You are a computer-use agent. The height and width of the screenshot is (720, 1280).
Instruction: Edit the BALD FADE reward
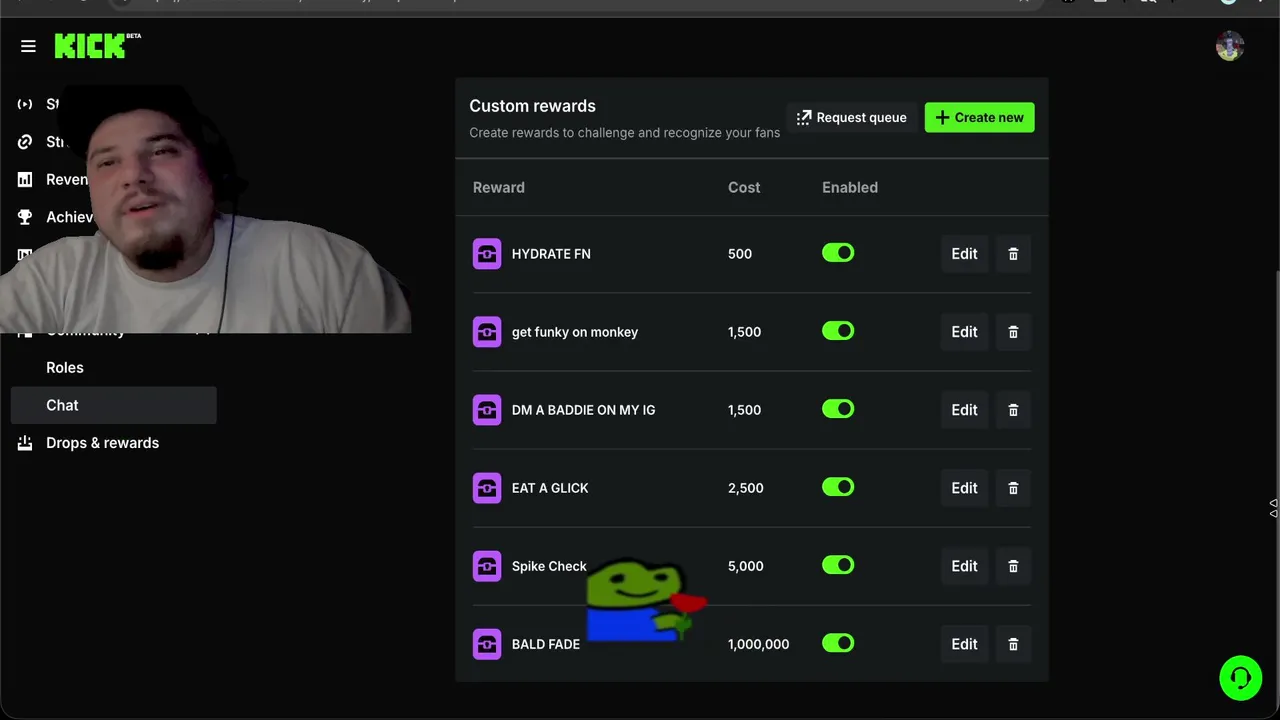[x=964, y=644]
